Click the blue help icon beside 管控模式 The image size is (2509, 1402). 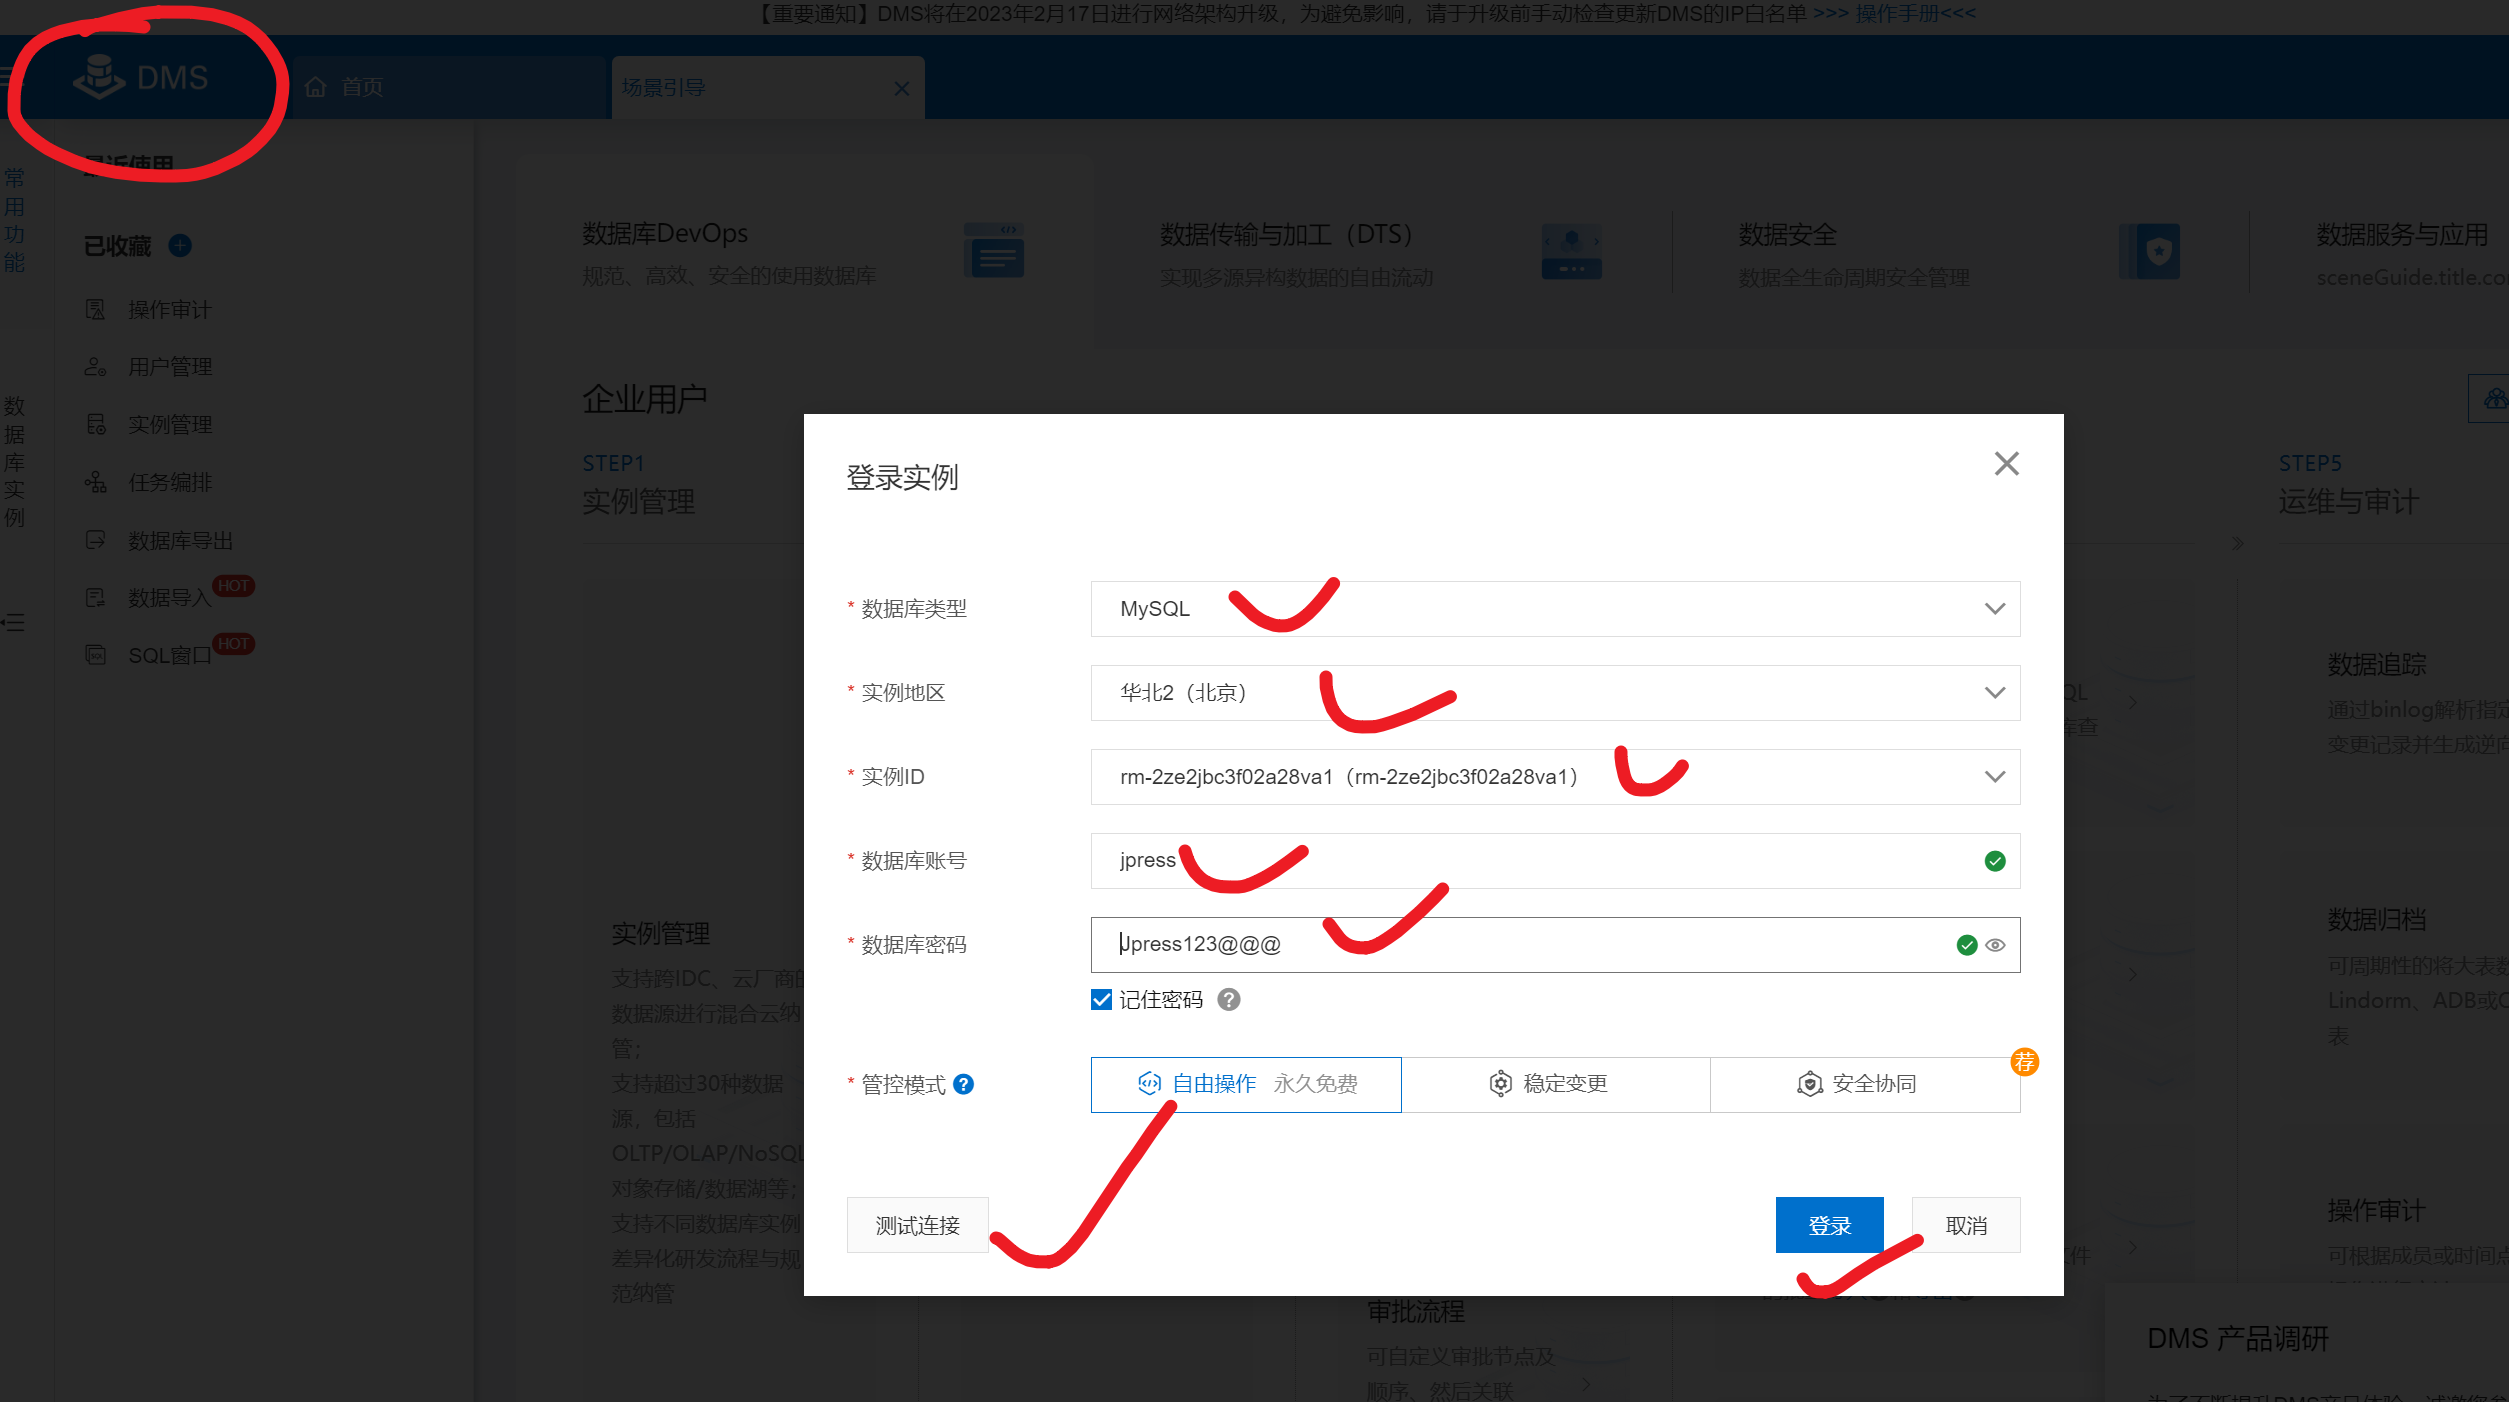(x=963, y=1085)
